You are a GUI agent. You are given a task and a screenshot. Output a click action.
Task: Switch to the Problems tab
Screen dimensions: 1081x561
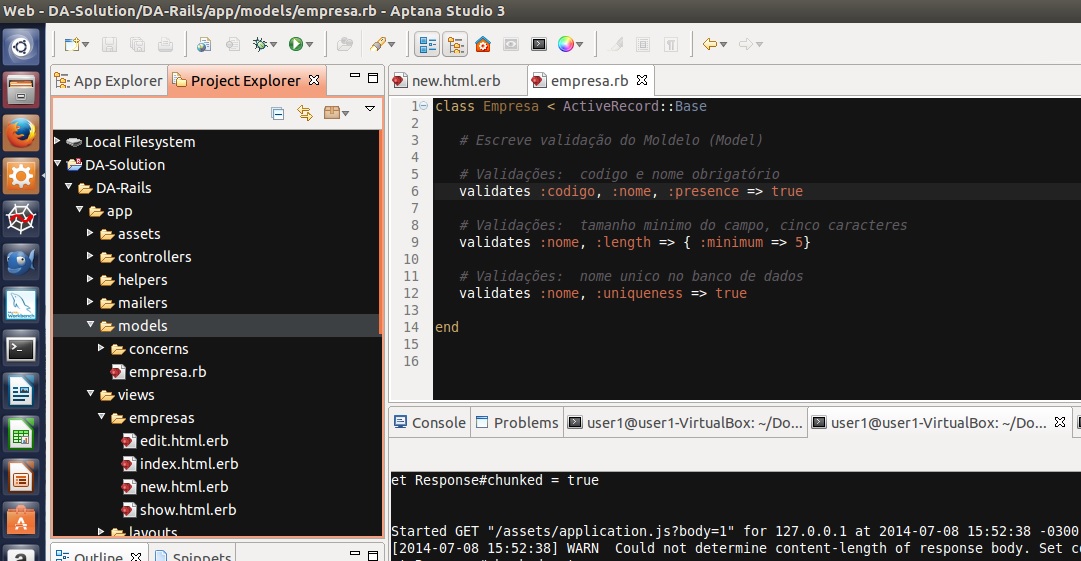point(525,422)
